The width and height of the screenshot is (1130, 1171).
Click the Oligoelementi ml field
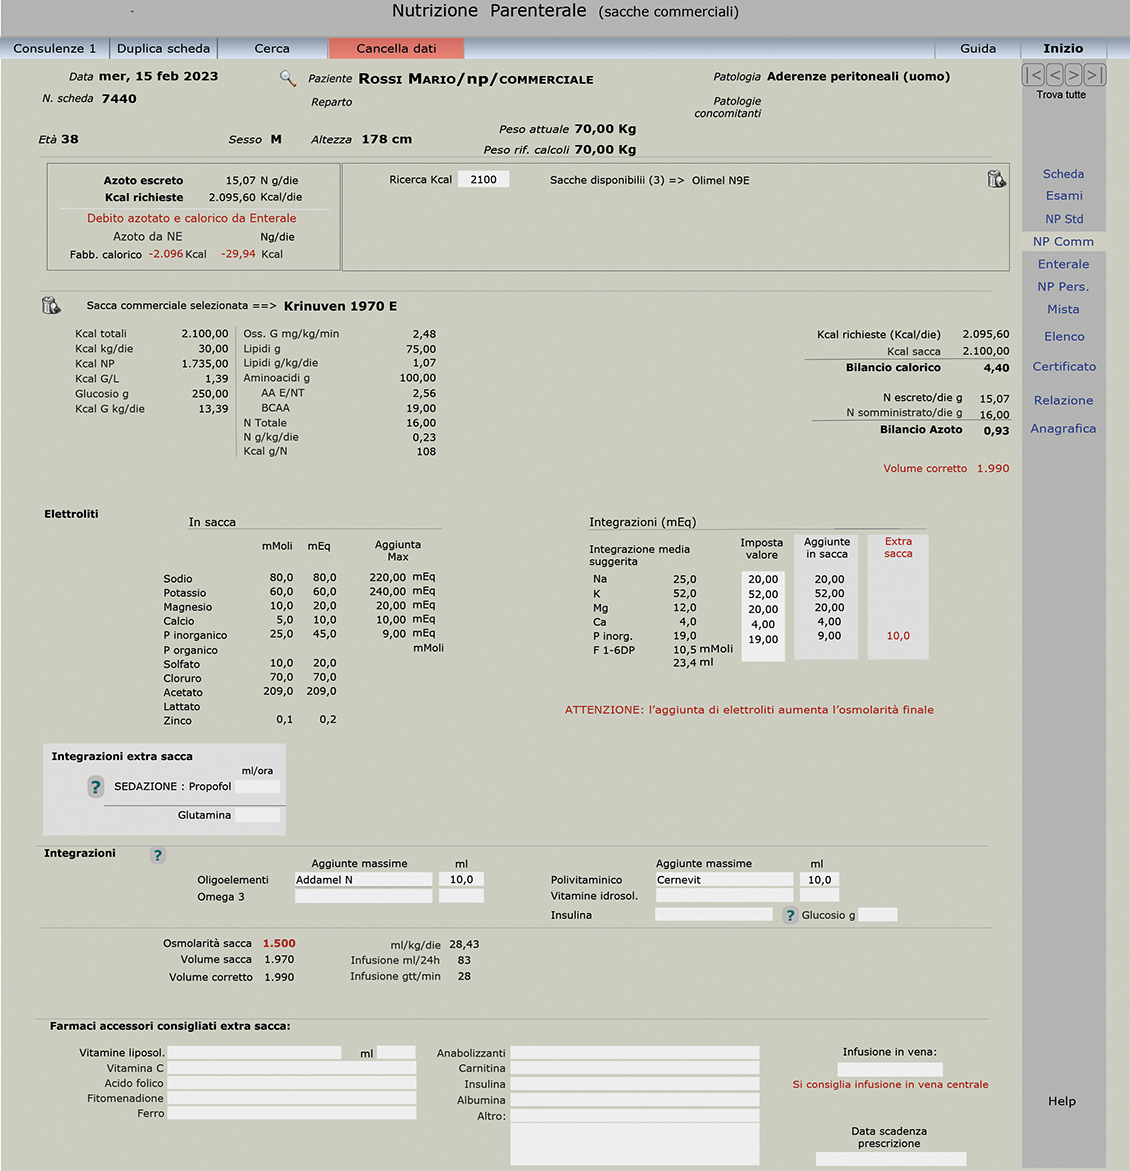[x=462, y=880]
